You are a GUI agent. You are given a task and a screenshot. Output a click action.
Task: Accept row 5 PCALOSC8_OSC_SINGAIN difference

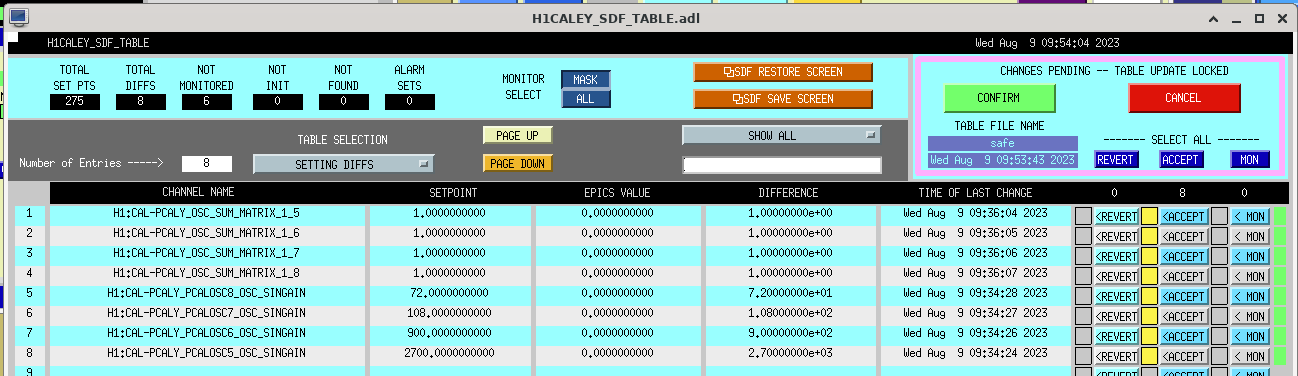pos(1184,296)
